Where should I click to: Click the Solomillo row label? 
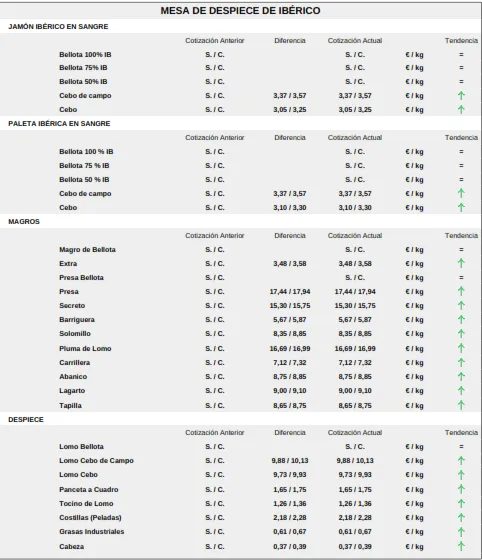tap(75, 334)
